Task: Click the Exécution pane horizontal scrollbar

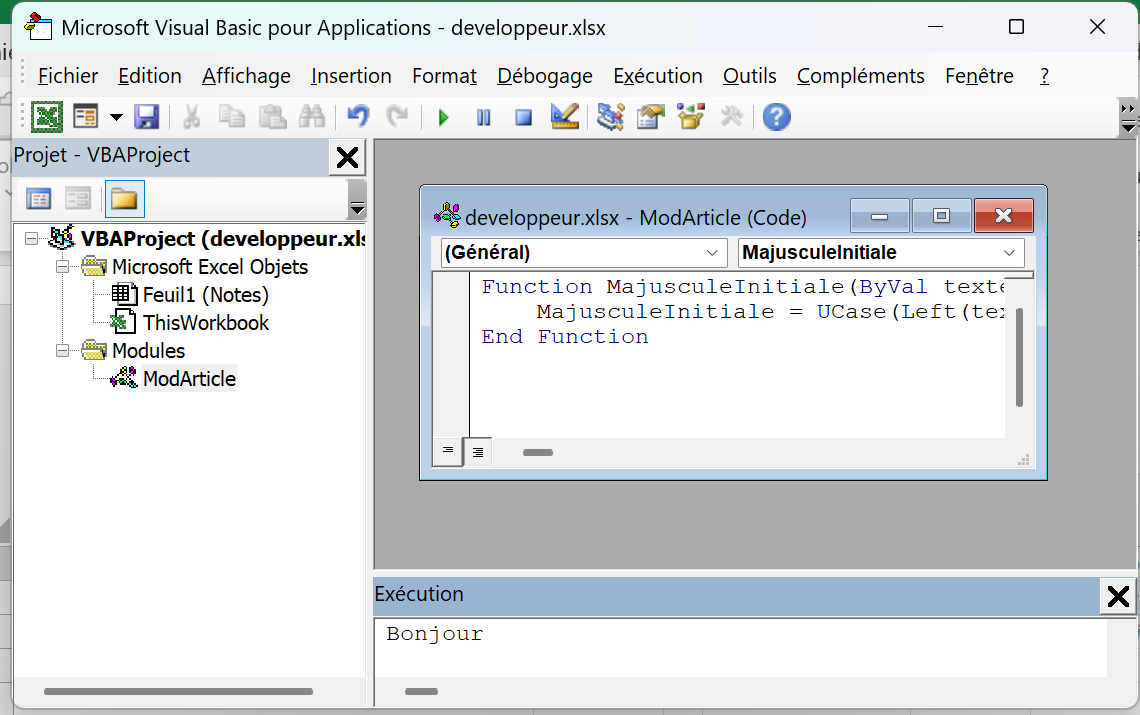Action: pos(421,691)
